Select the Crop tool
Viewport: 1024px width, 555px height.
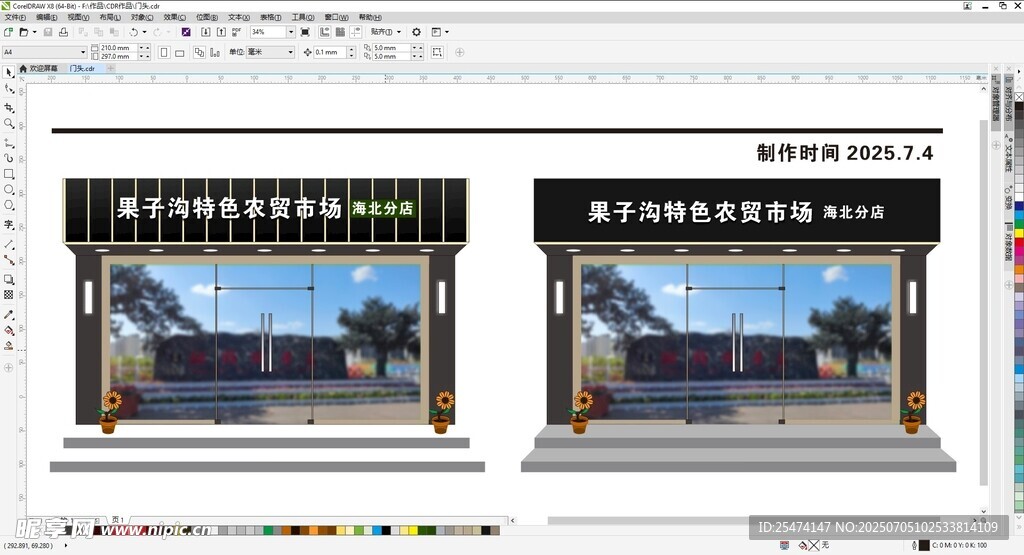click(9, 107)
